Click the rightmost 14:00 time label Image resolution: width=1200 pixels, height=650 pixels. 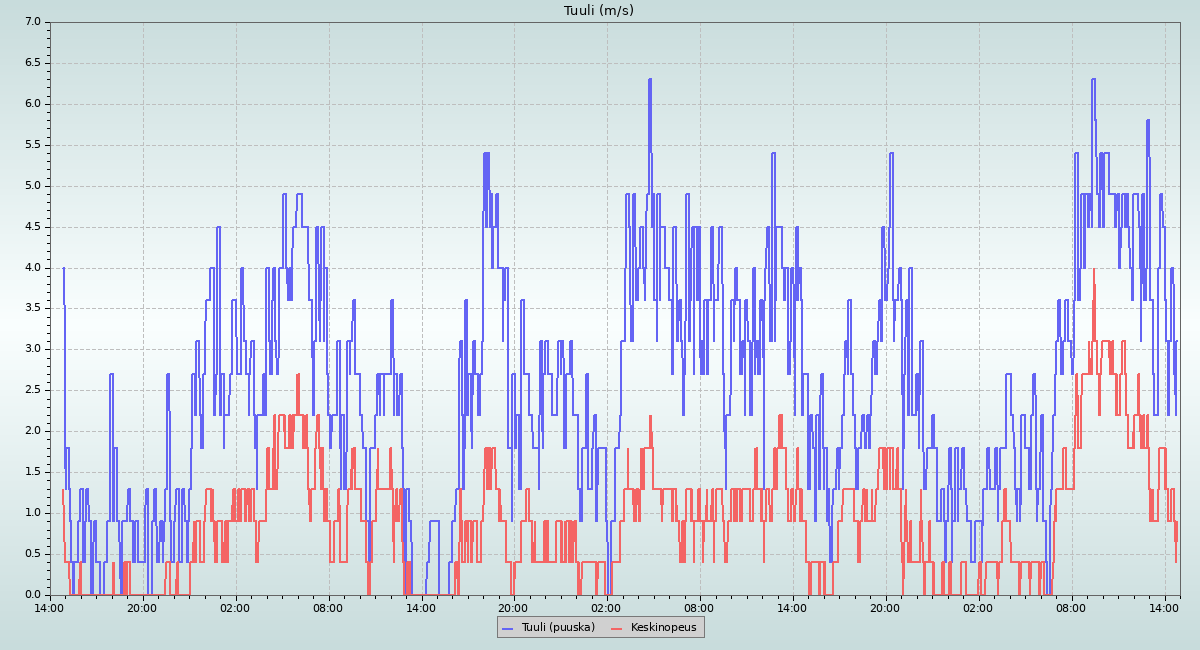click(1165, 607)
